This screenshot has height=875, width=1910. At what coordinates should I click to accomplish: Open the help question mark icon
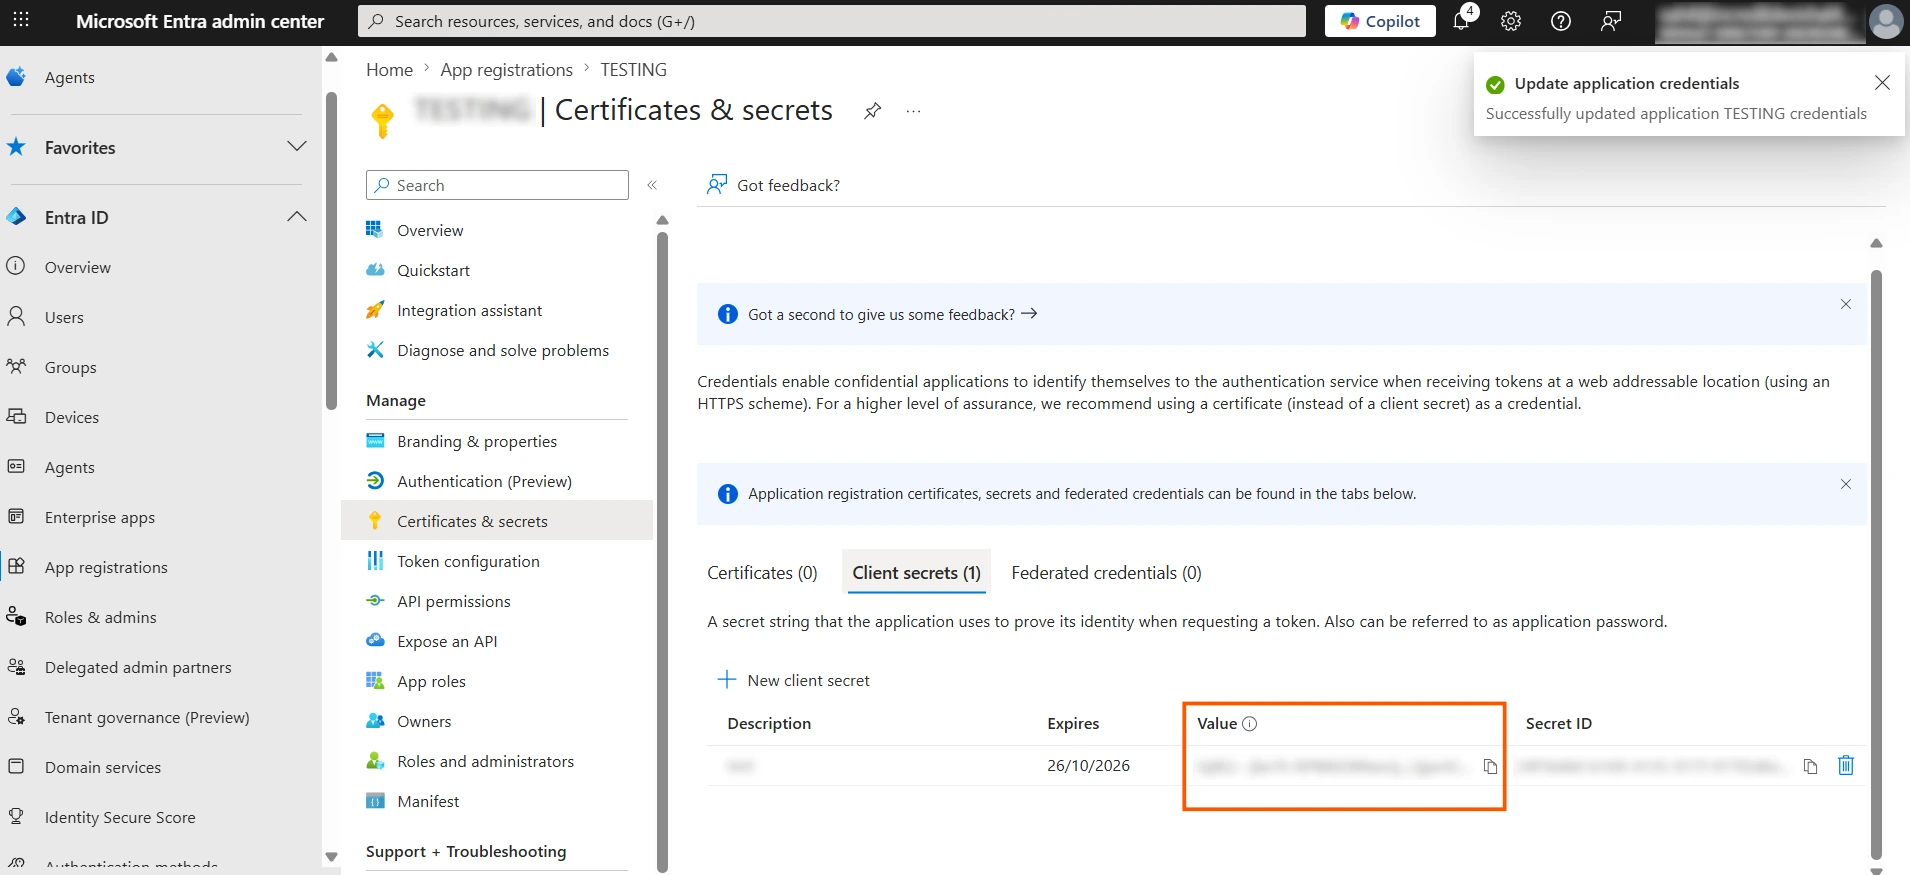[x=1561, y=21]
